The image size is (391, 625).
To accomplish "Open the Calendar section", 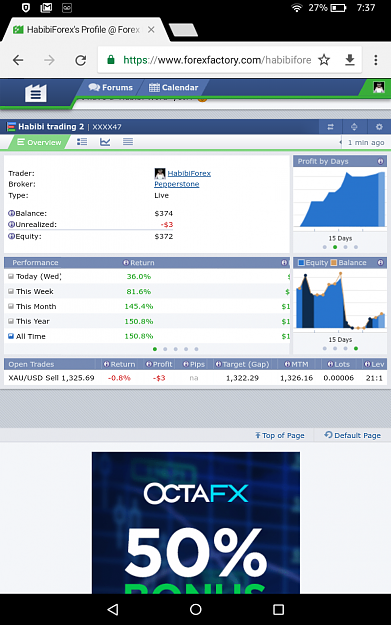I will [173, 87].
